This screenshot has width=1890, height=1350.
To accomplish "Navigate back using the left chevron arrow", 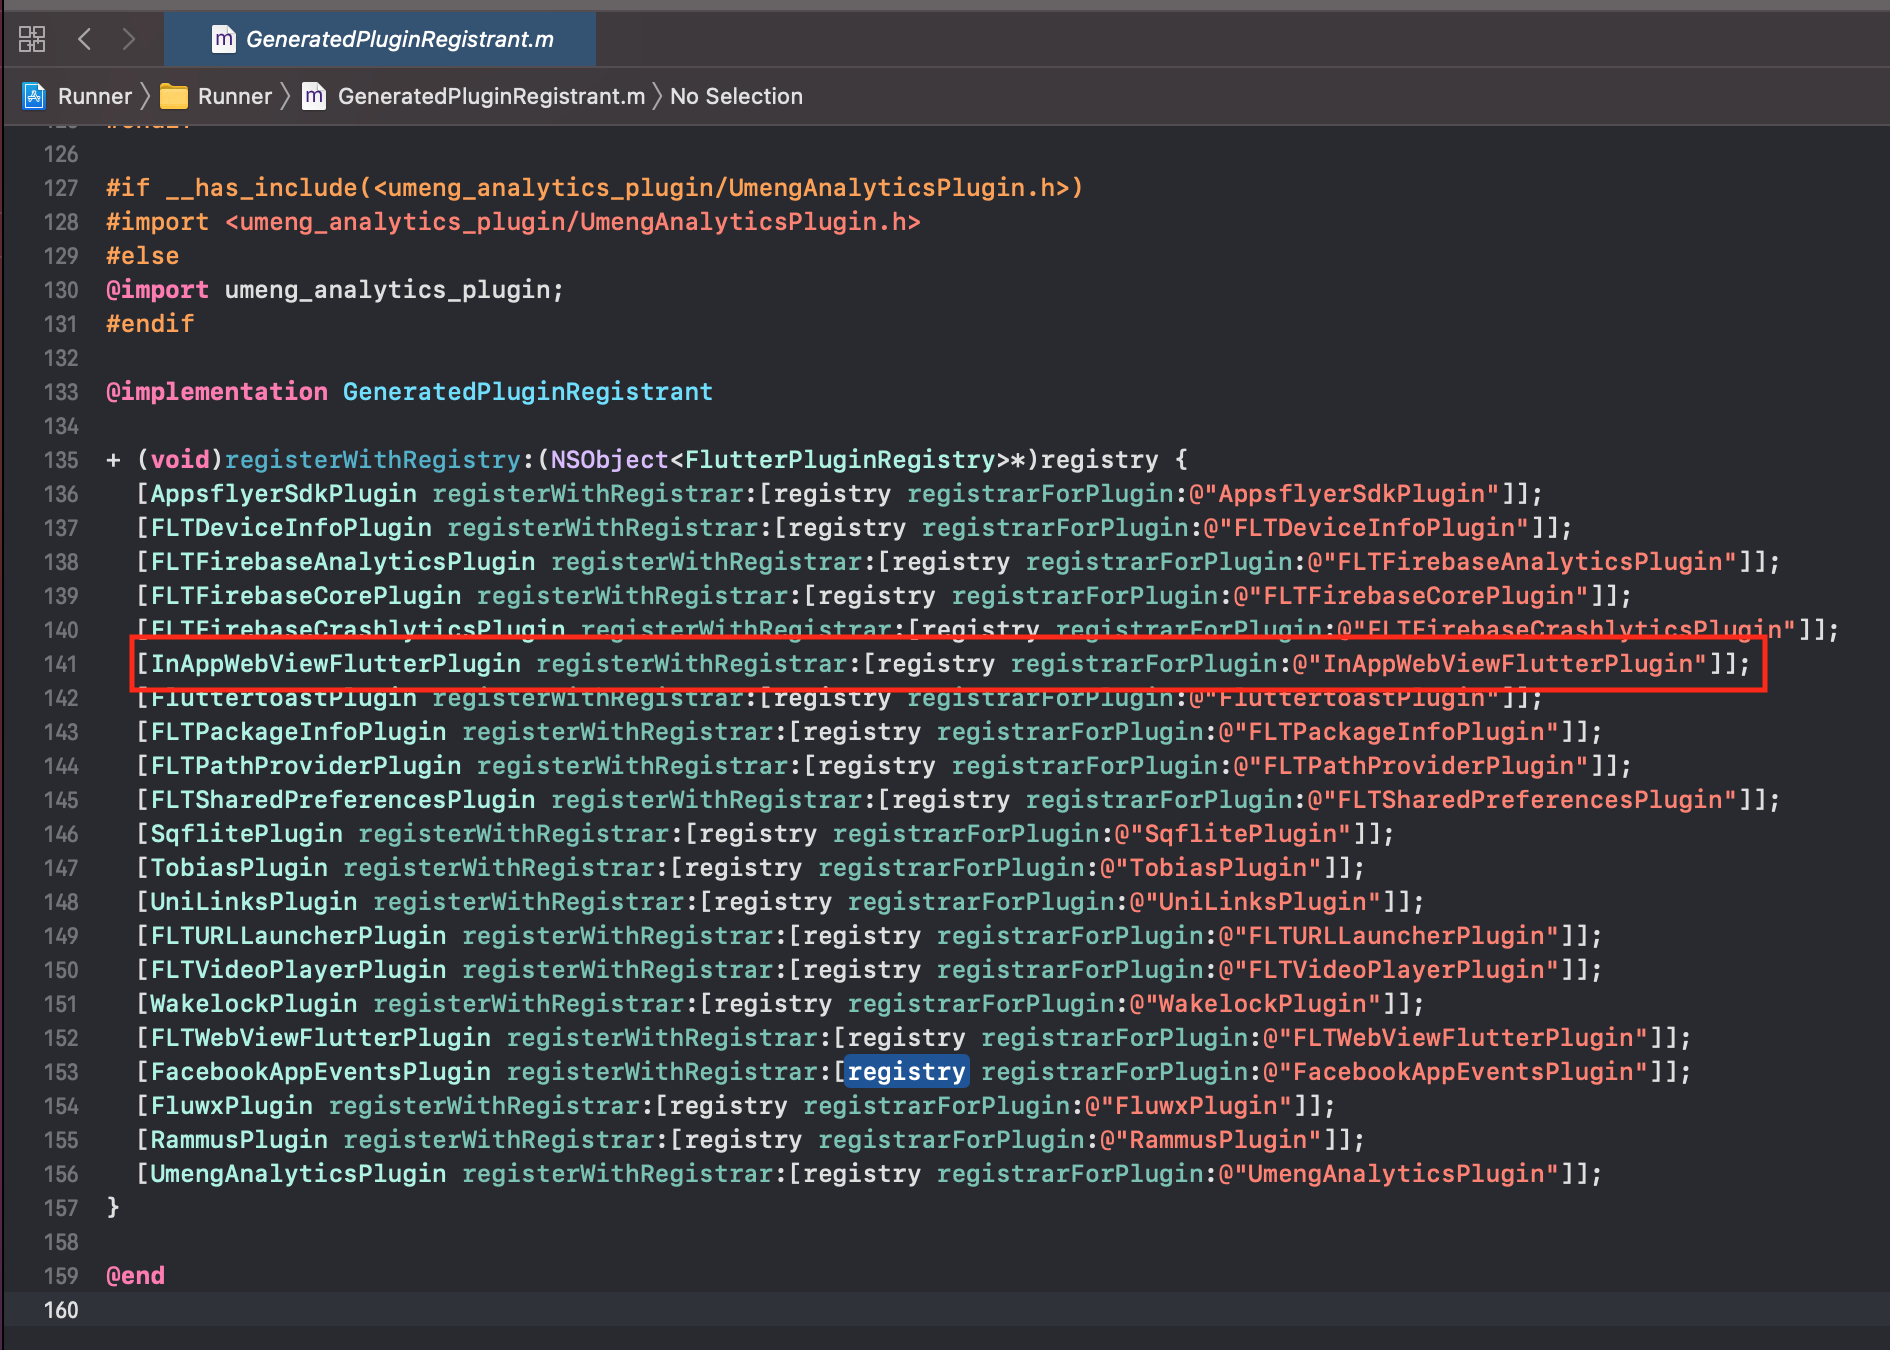I will [x=84, y=38].
